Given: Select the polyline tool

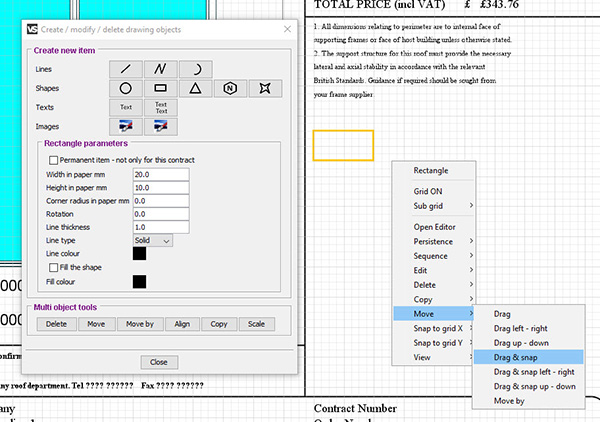Looking at the screenshot, I should [x=160, y=69].
